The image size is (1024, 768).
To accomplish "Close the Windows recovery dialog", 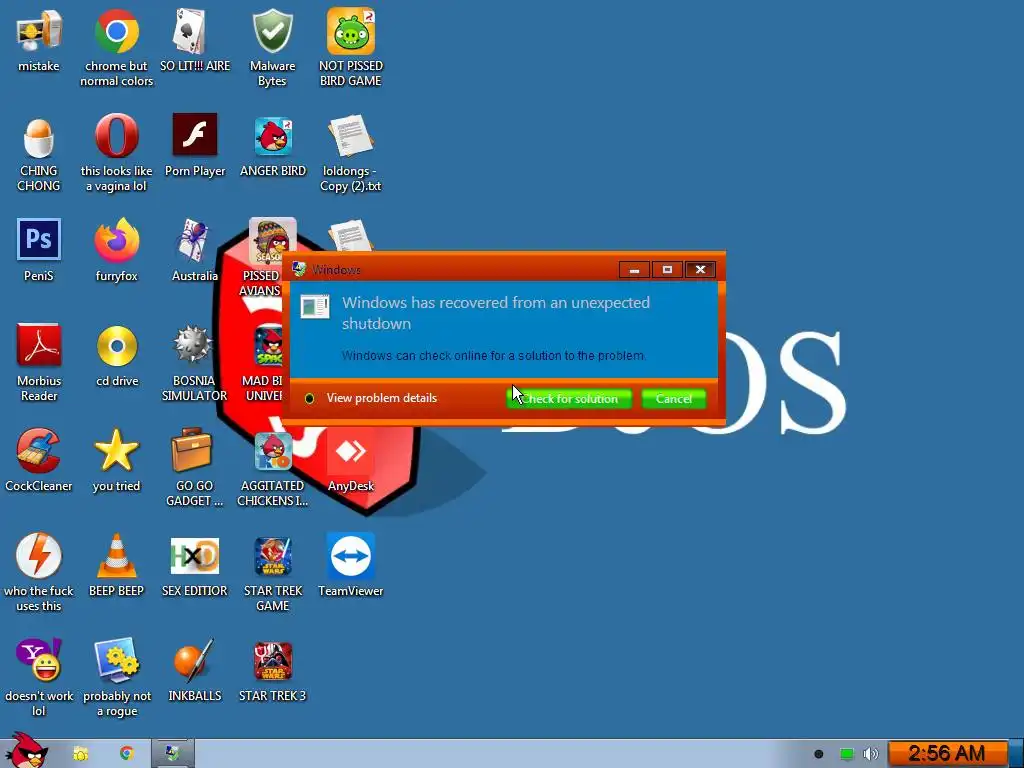I will [700, 270].
